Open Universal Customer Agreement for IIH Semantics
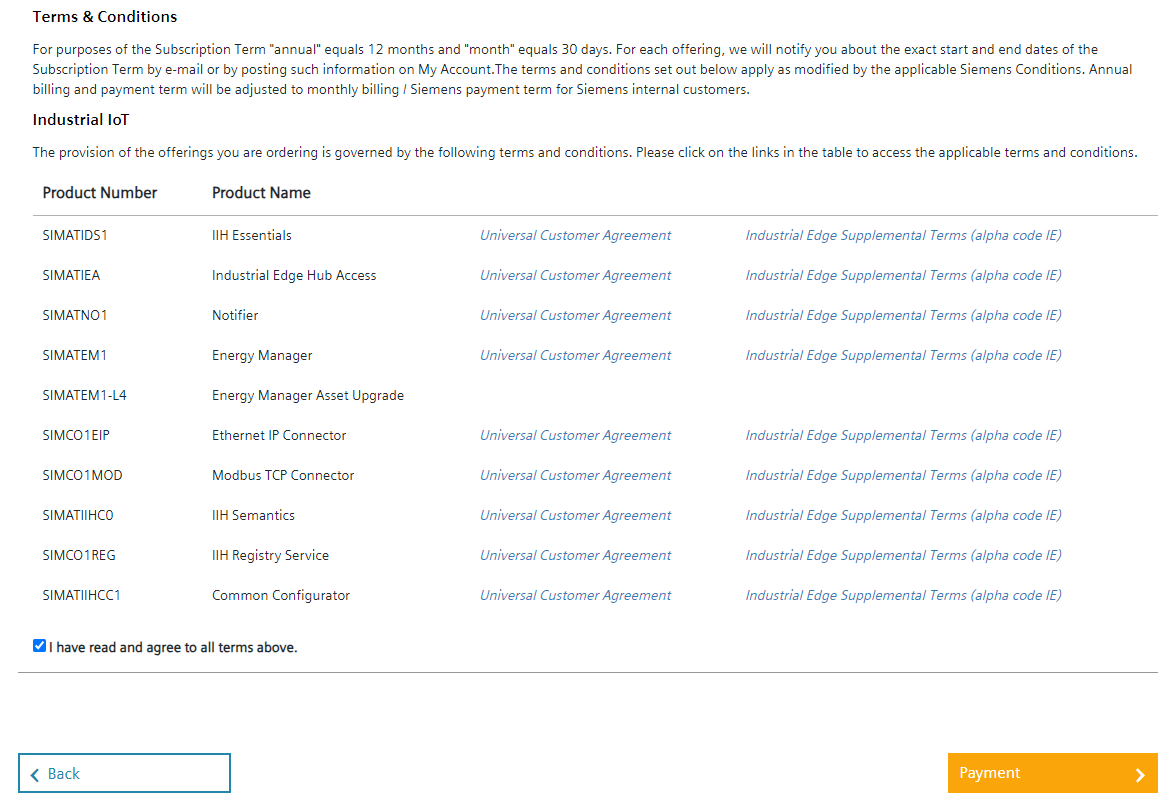The image size is (1170, 803). 575,515
